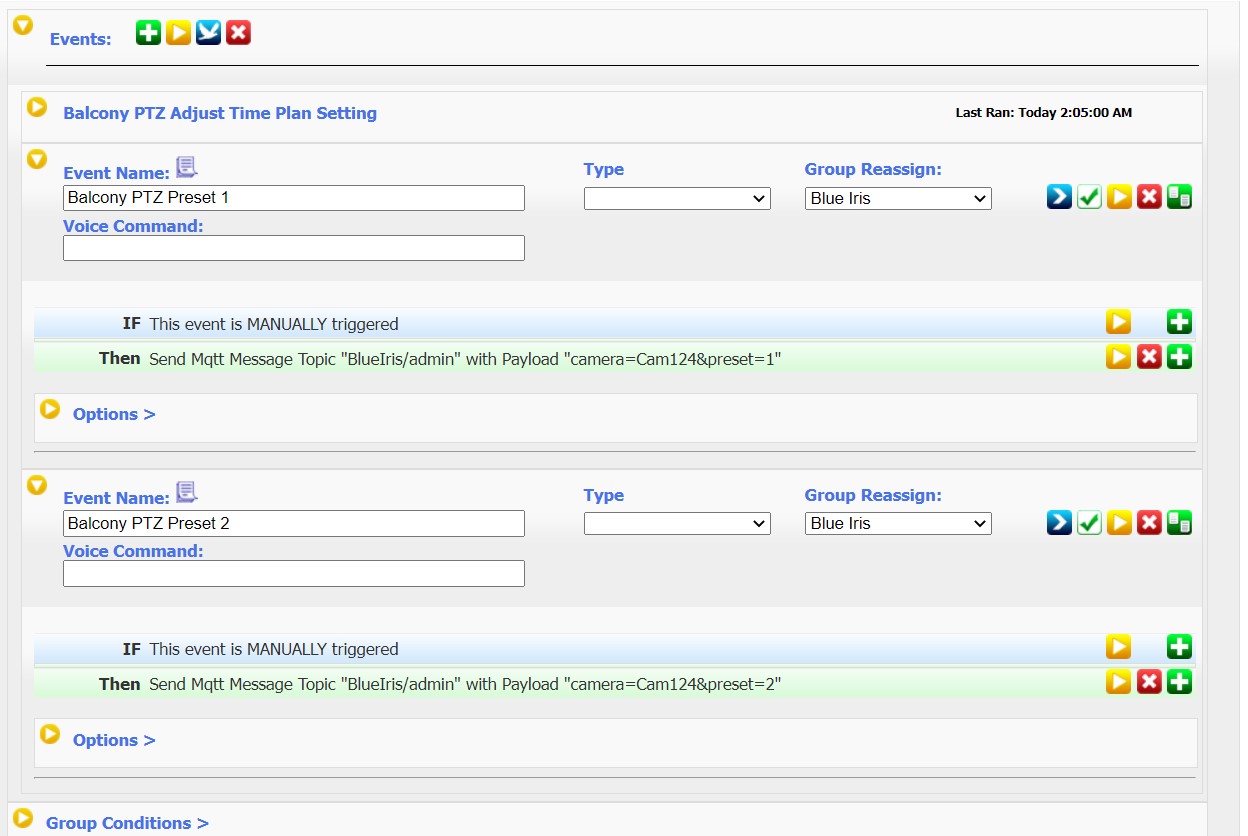Click the Event Name field containing Balcony PTZ Preset 2
The image size is (1248, 836).
[293, 523]
